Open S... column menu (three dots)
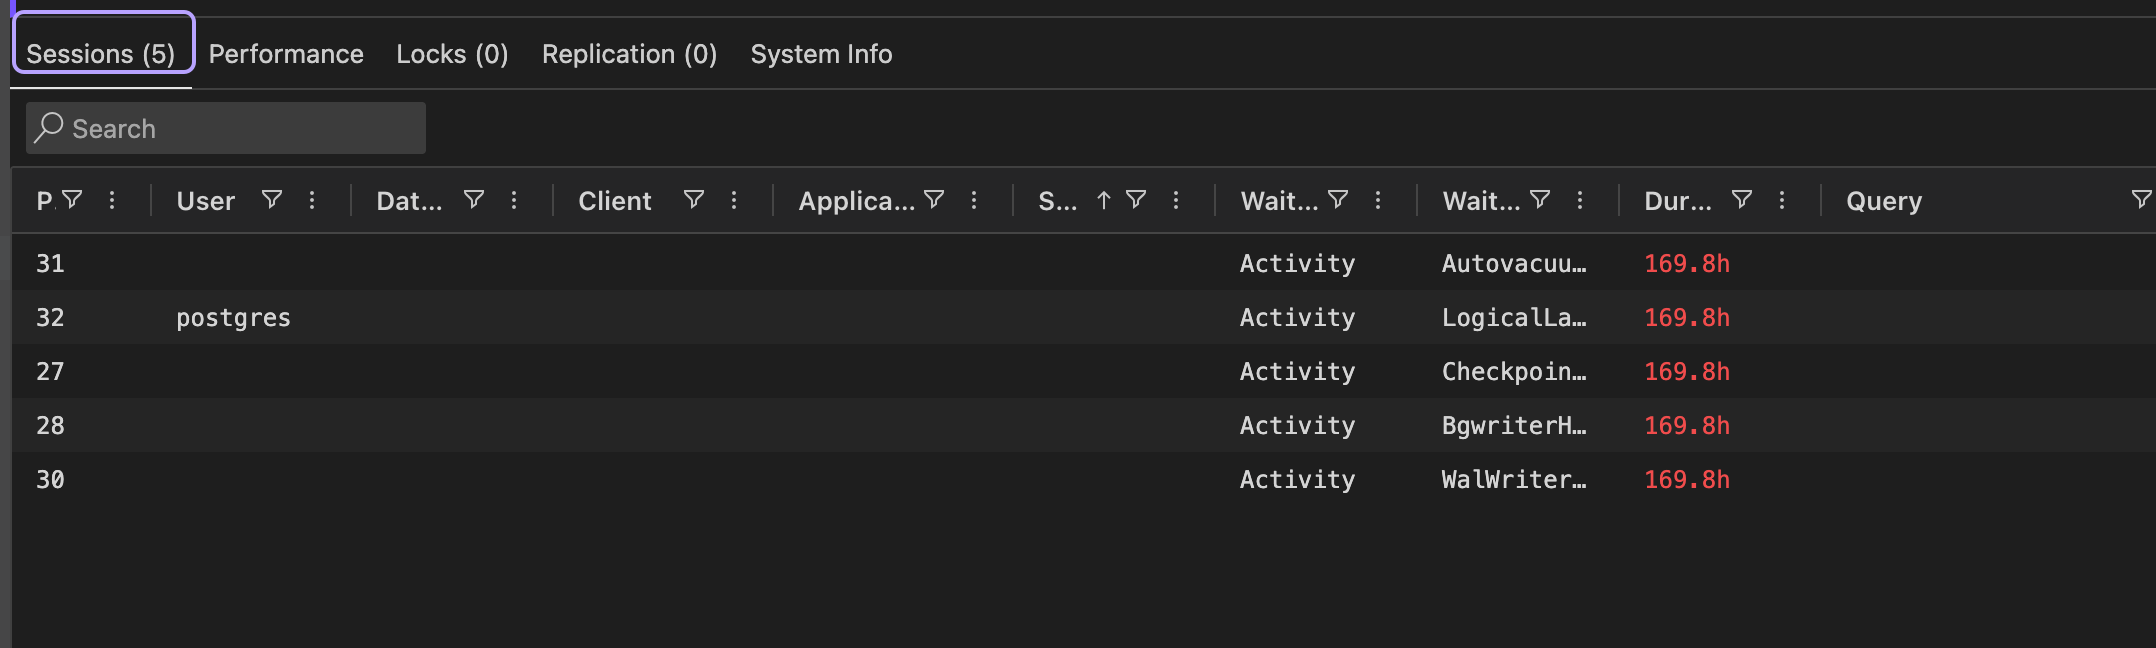Screen dimensions: 2156x648 click(1176, 200)
